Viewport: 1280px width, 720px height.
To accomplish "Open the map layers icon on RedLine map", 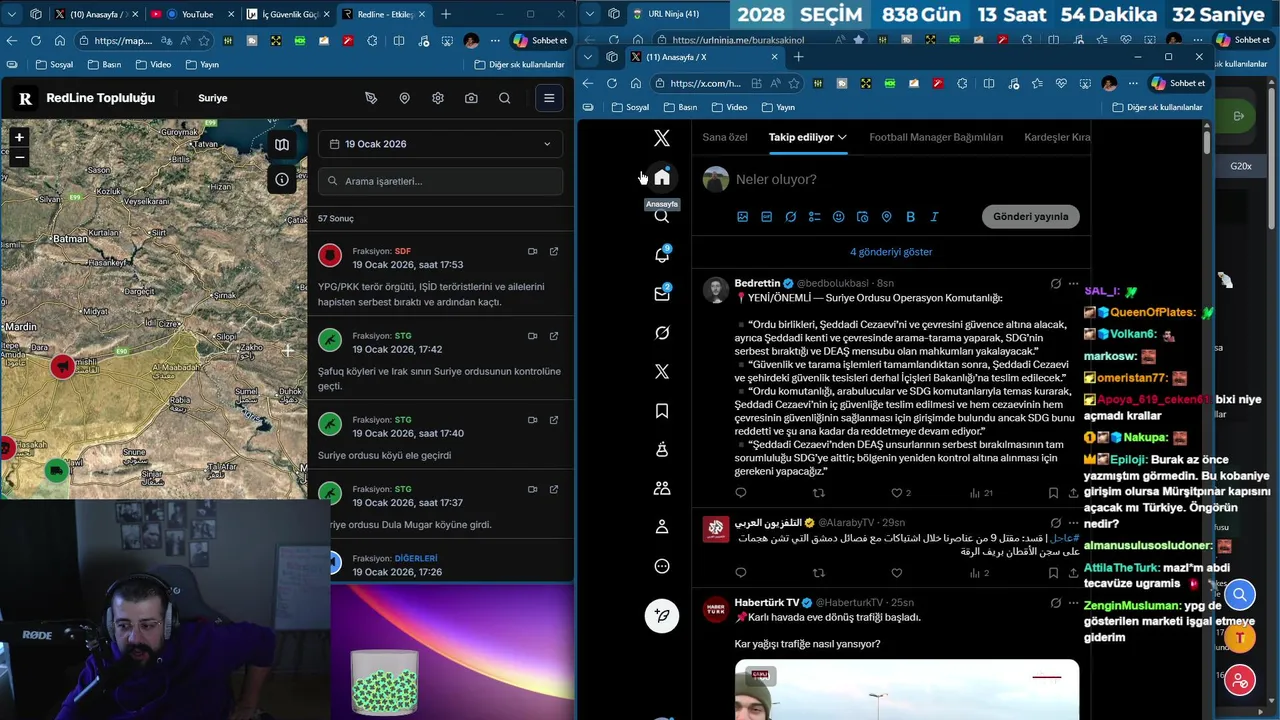I will [282, 145].
